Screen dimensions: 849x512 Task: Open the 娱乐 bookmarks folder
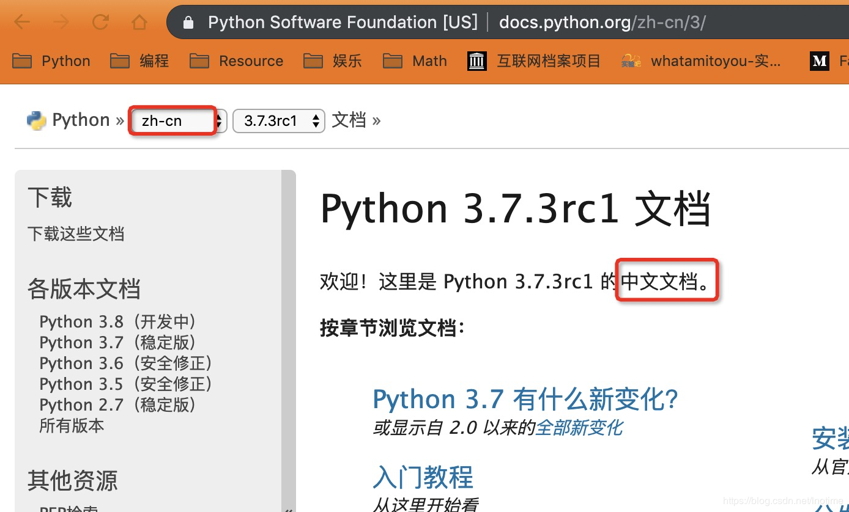[332, 61]
